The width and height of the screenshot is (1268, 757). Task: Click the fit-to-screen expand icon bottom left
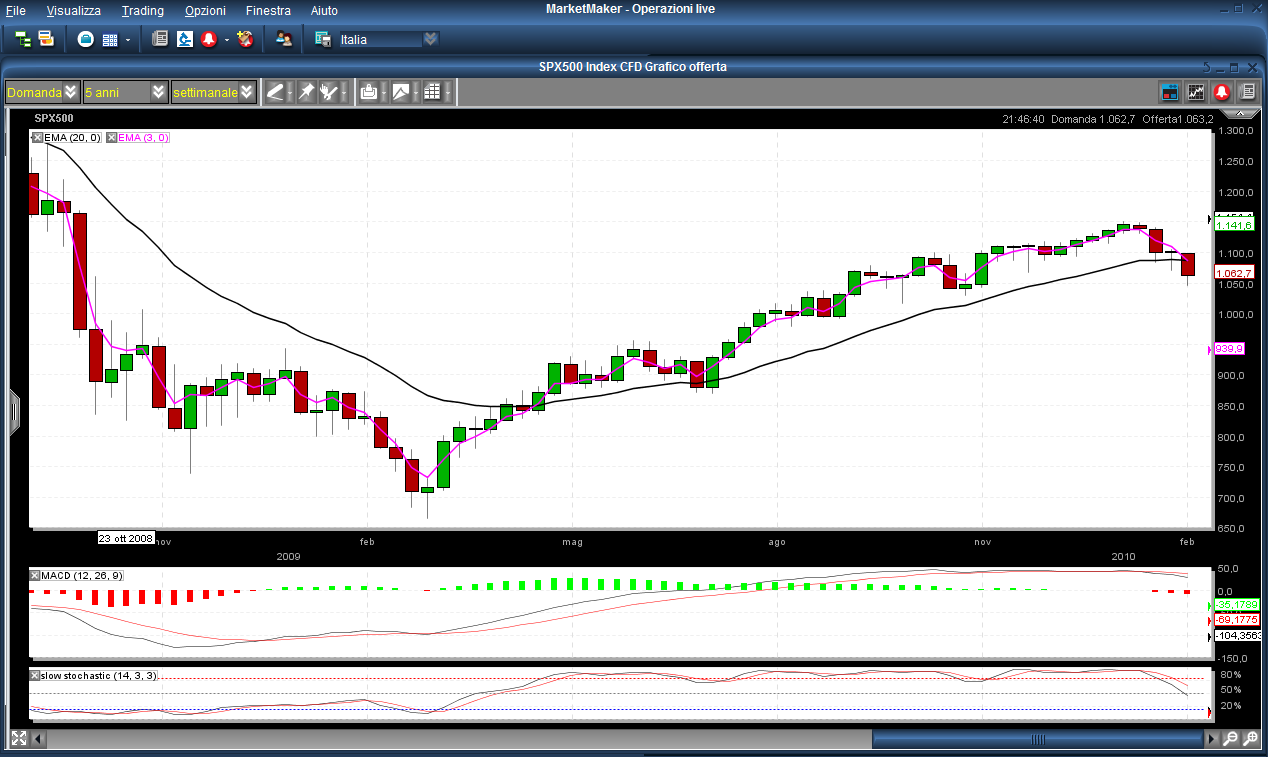[x=18, y=739]
